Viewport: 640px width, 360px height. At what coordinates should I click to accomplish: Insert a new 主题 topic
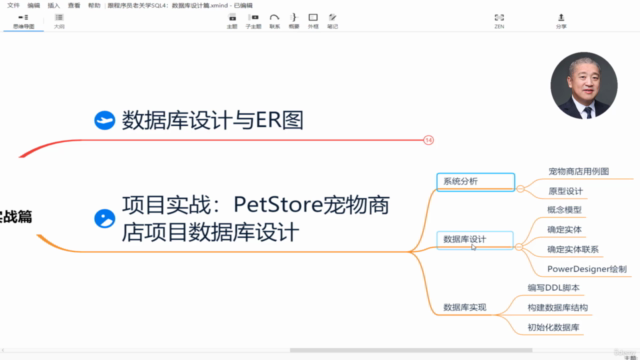coord(232,21)
